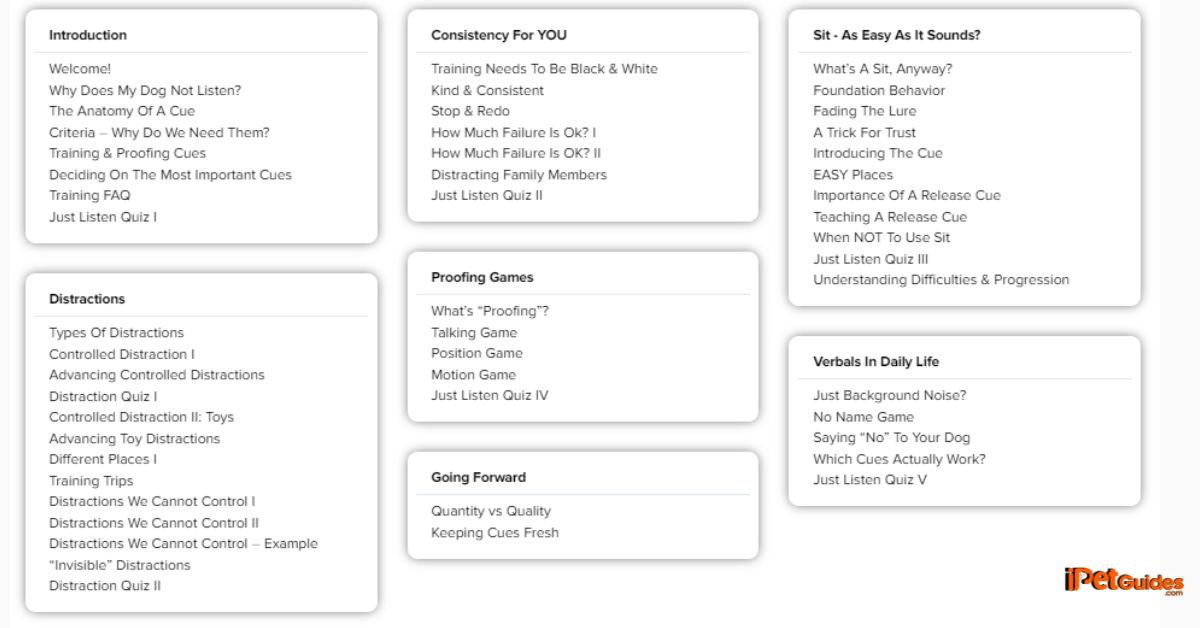Screen dimensions: 1200x628
Task: Select Distraction Quiz II
Action: [x=105, y=586]
